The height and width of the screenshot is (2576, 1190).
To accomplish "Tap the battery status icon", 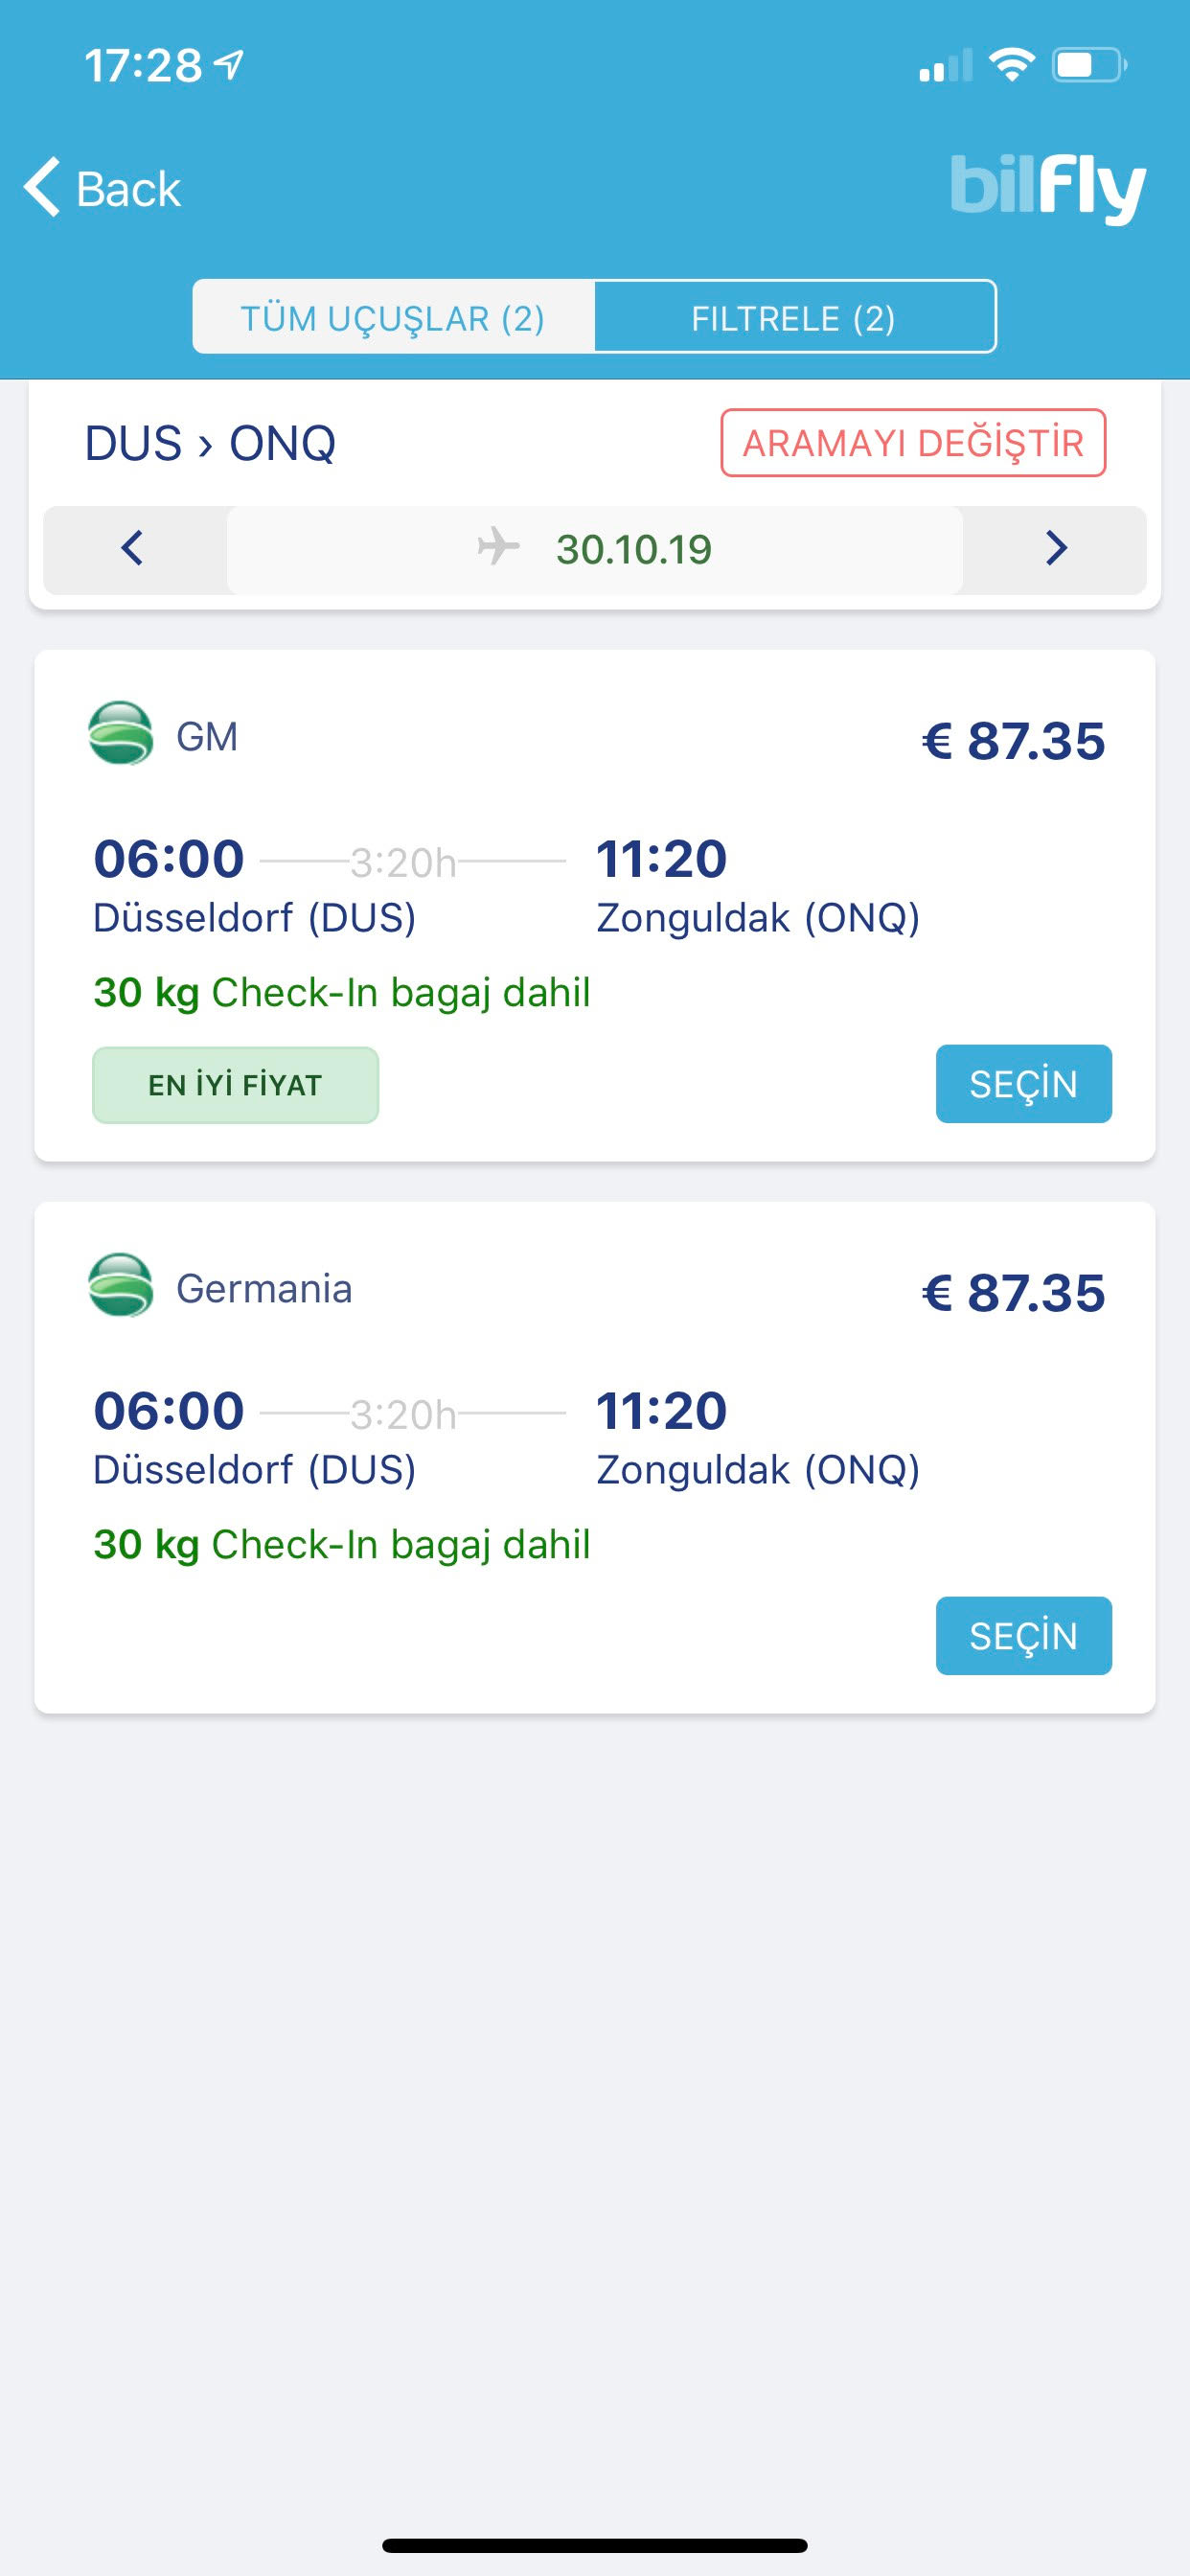I will point(1089,66).
